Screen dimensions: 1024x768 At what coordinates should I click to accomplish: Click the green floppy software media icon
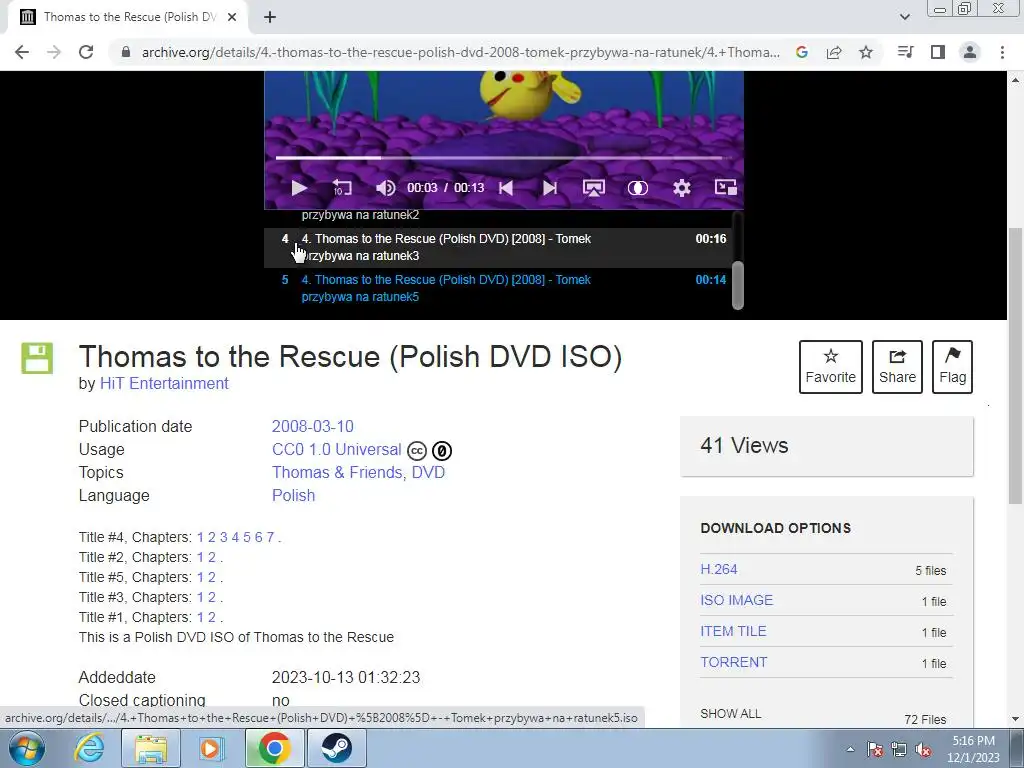point(37,358)
